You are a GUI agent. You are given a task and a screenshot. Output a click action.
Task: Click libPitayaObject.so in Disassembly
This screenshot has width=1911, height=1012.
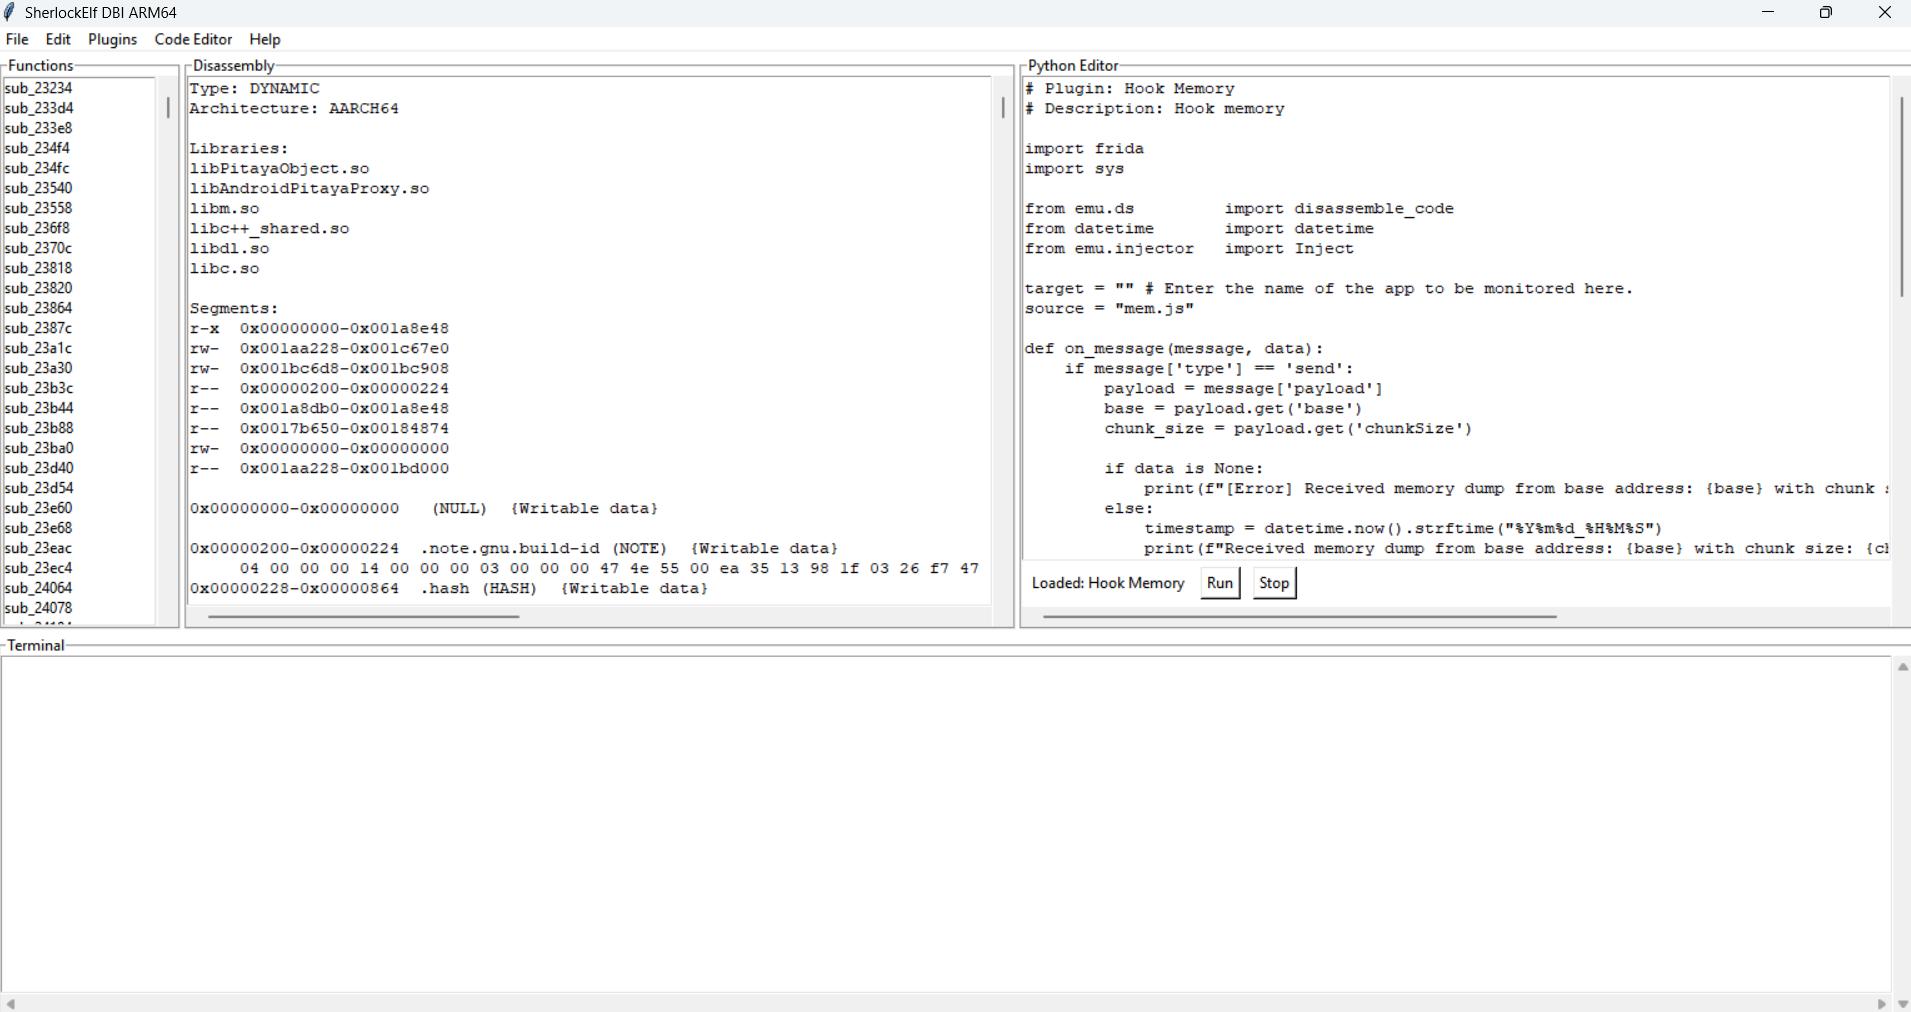coord(279,168)
